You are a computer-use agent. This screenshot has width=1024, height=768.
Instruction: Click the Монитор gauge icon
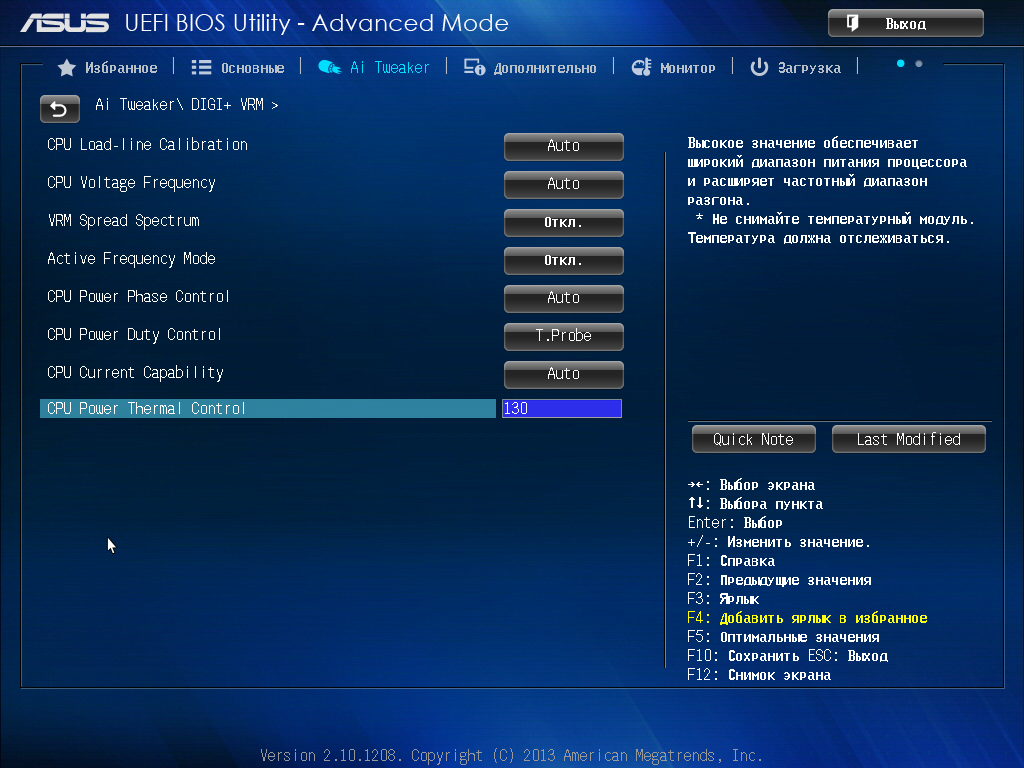click(641, 67)
